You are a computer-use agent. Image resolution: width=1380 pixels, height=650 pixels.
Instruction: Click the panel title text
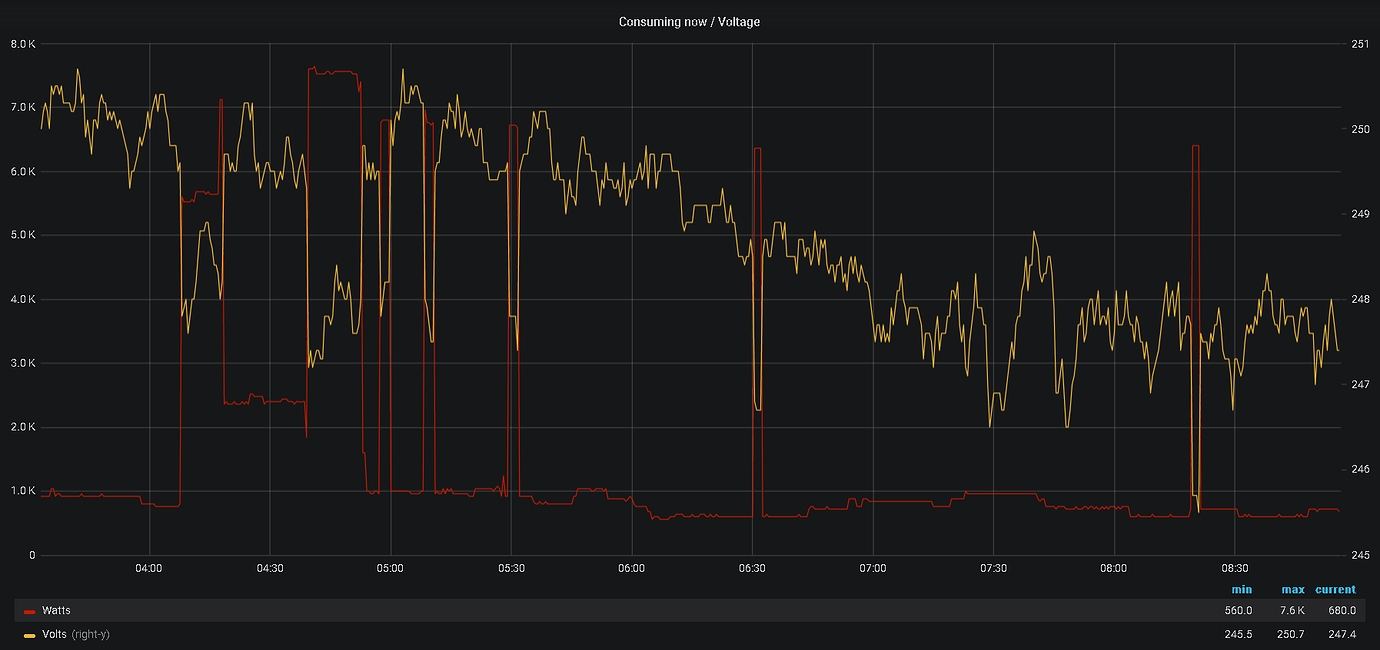click(689, 21)
